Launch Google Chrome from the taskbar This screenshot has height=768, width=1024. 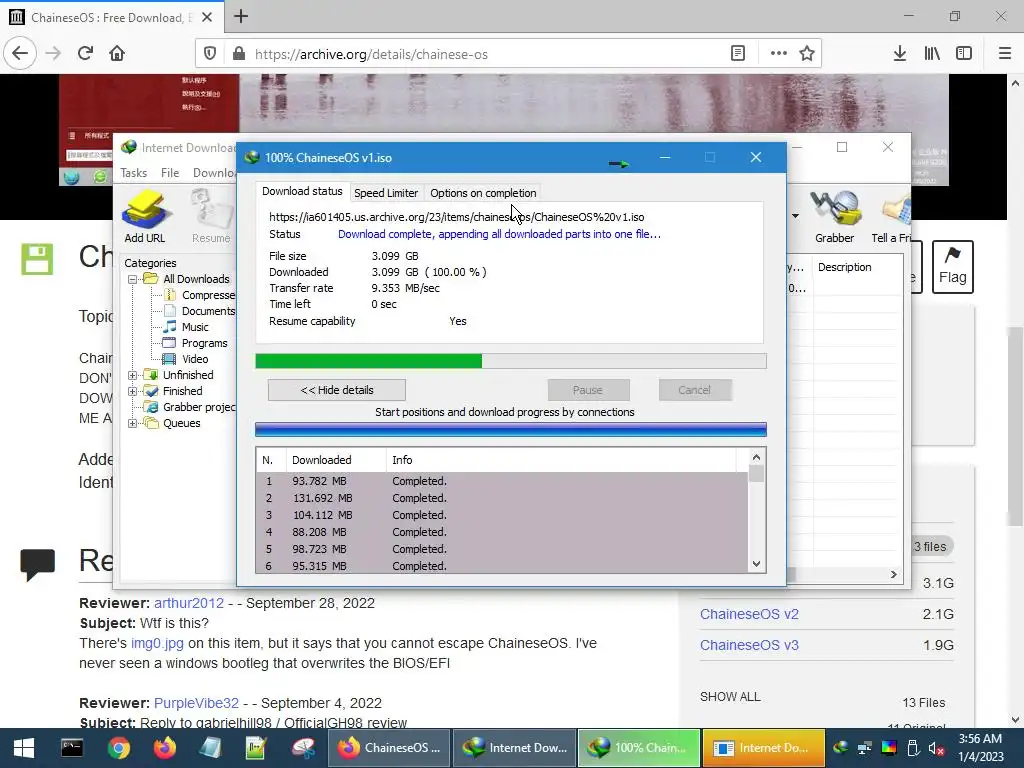(x=118, y=748)
